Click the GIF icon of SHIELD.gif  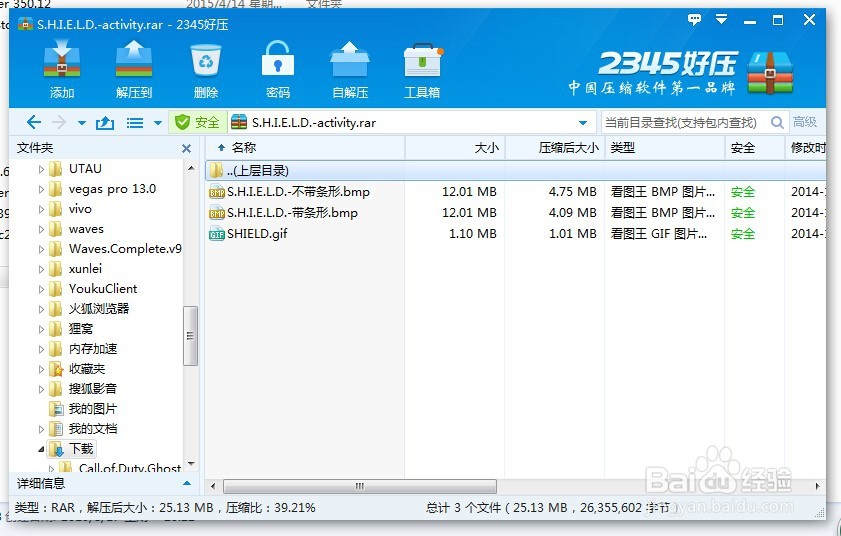pos(217,234)
